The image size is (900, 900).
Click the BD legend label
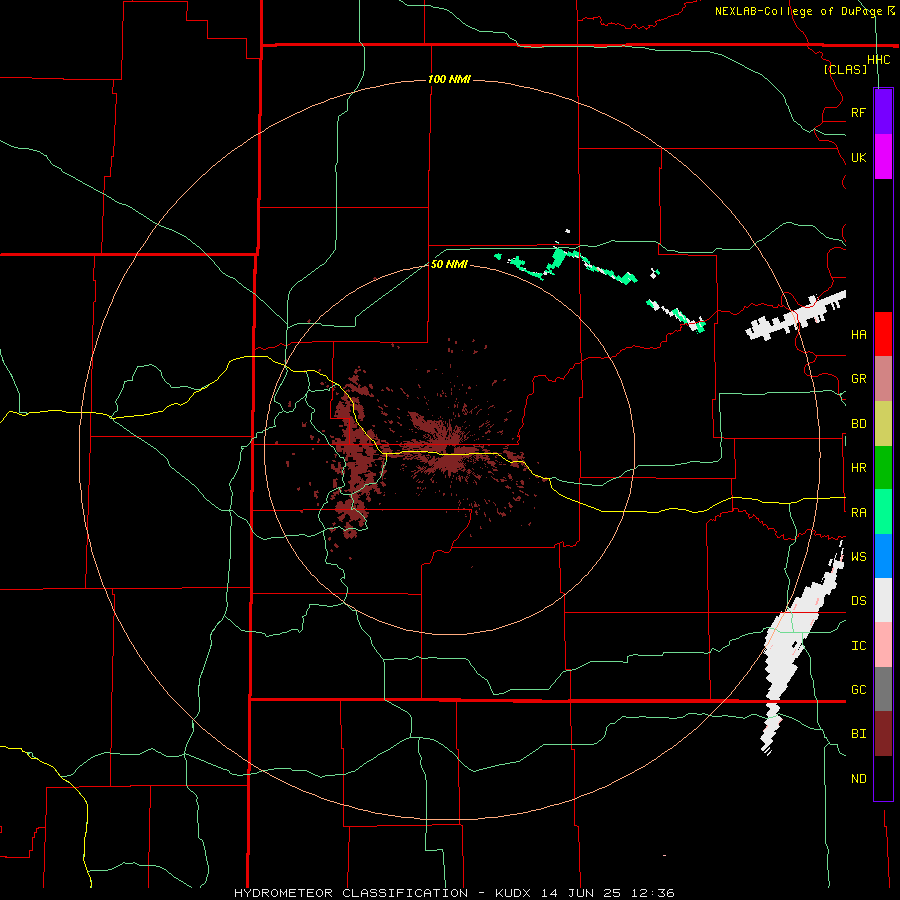click(x=858, y=424)
